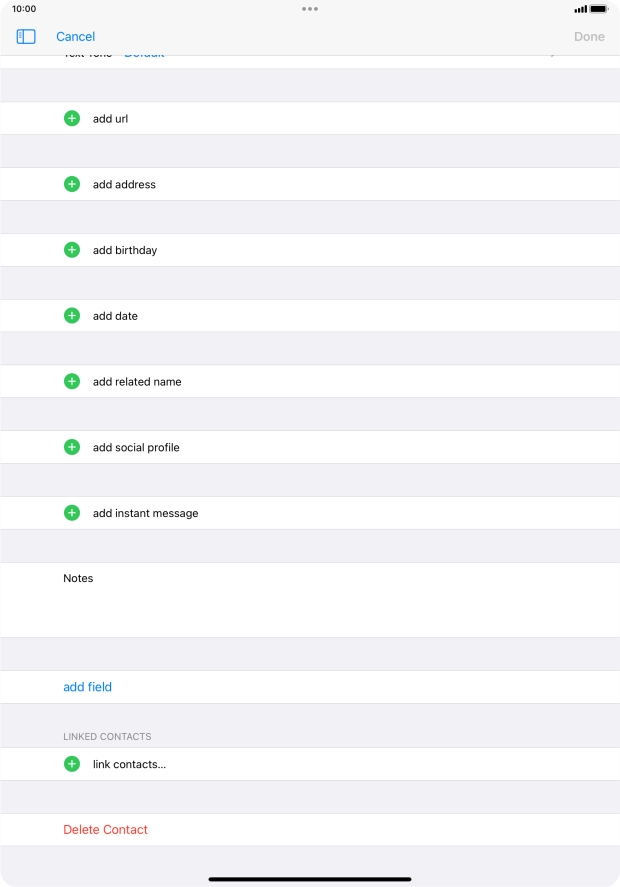620x887 pixels.
Task: Tap the green plus beside add address
Action: [72, 184]
